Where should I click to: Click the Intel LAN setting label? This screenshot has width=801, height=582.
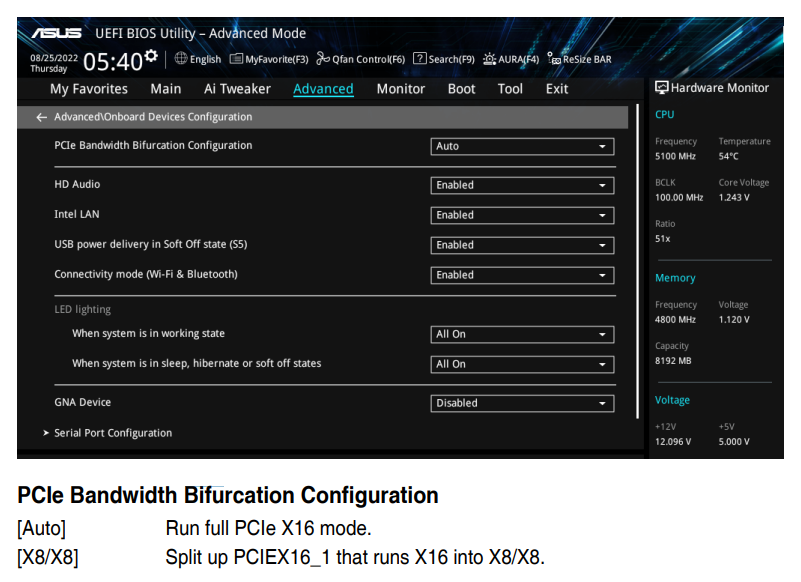pyautogui.click(x=77, y=215)
